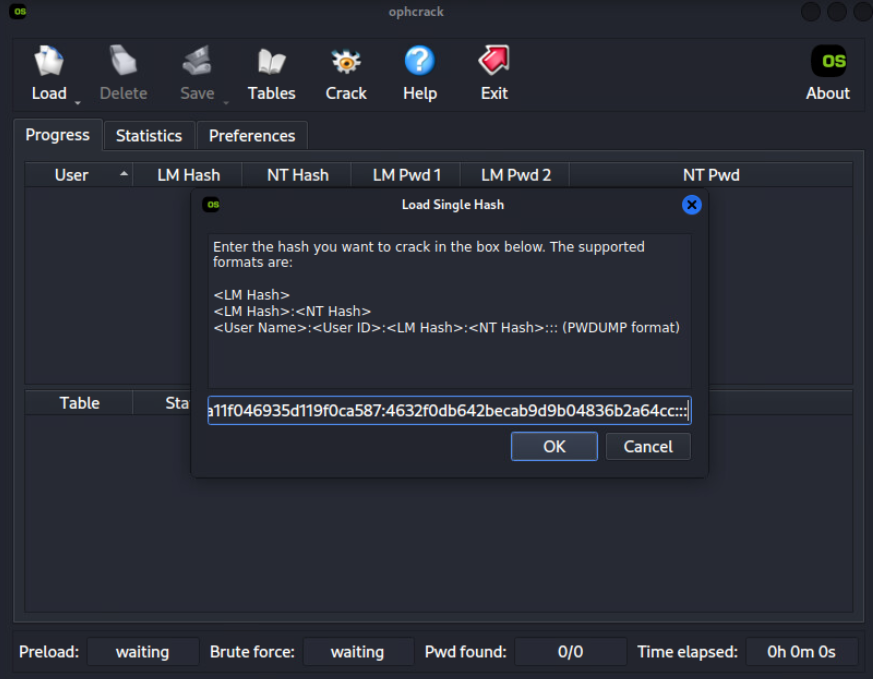The image size is (873, 679).
Task: Open the About ophcrack icon
Action: click(x=828, y=61)
